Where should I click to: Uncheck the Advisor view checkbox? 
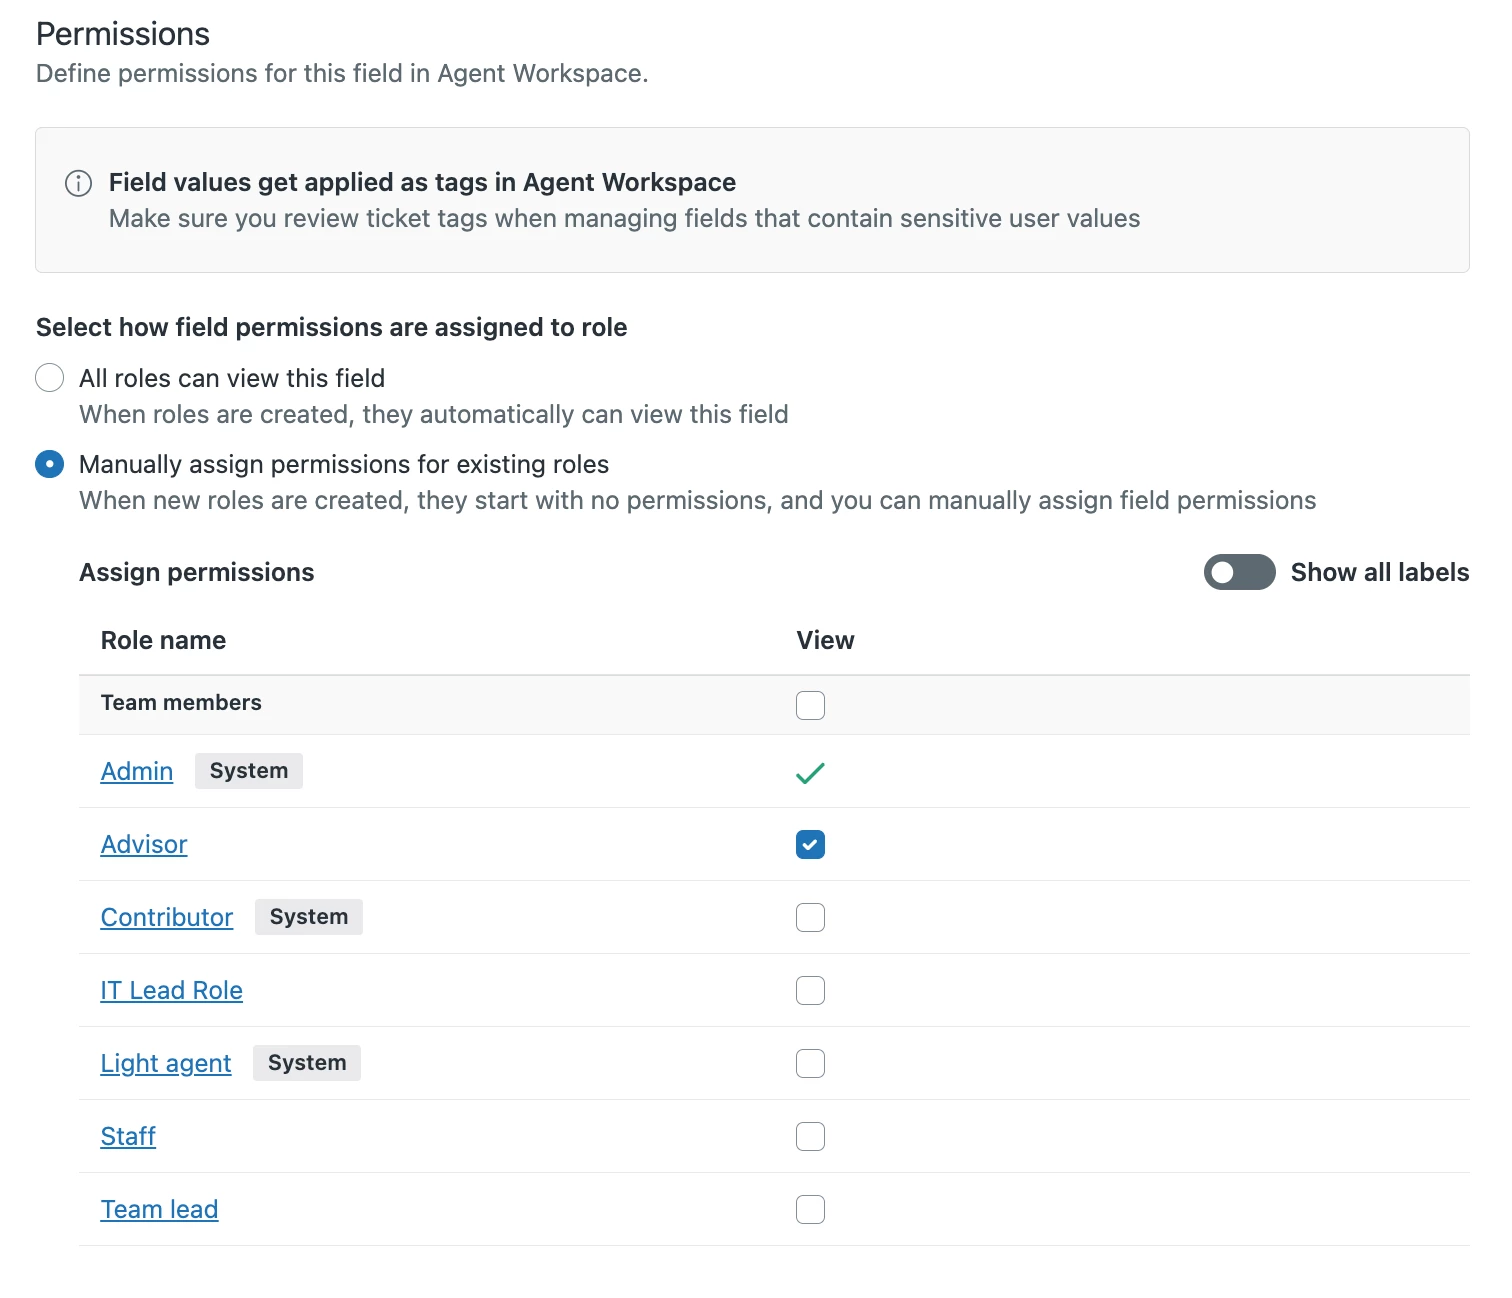pos(810,845)
